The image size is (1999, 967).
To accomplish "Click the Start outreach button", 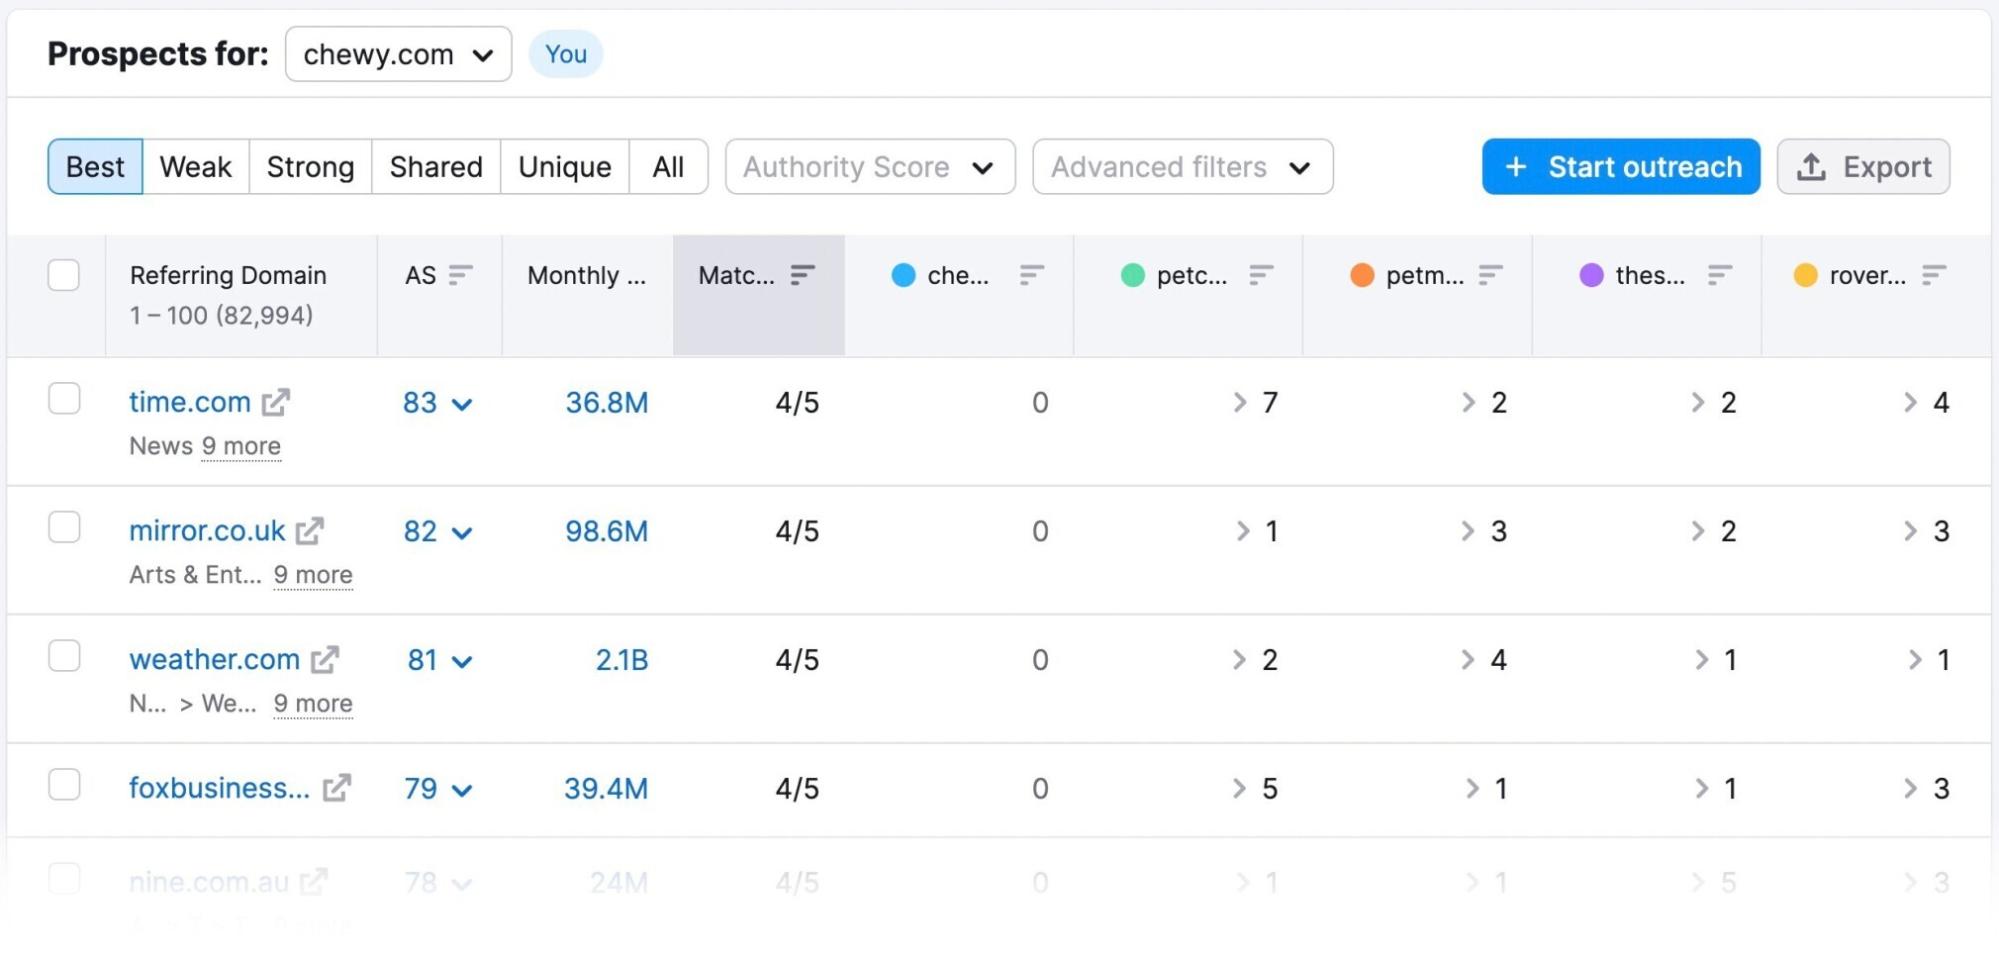I will tap(1620, 166).
